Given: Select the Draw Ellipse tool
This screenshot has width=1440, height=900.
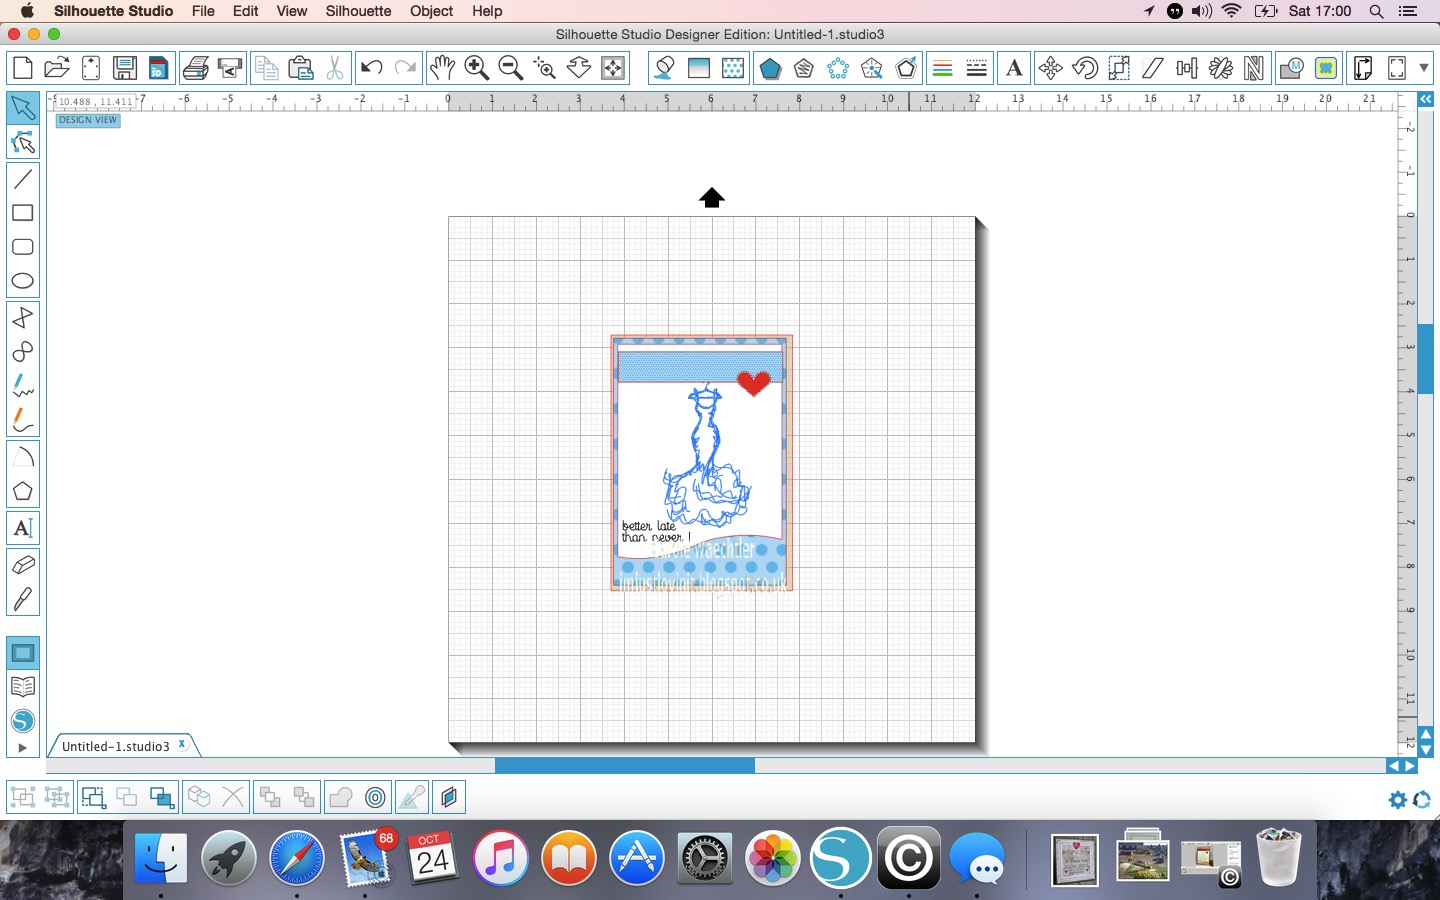Looking at the screenshot, I should pos(23,282).
